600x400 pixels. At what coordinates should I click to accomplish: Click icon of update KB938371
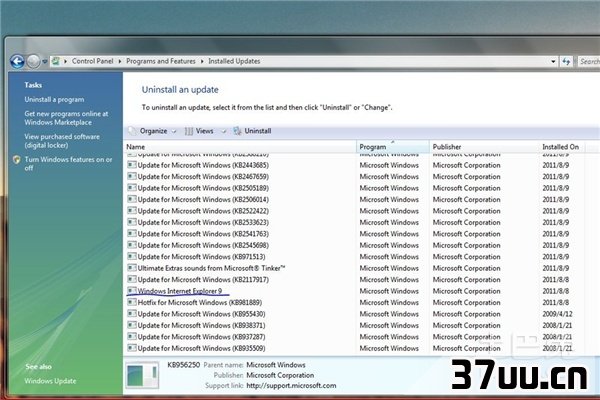coord(132,325)
